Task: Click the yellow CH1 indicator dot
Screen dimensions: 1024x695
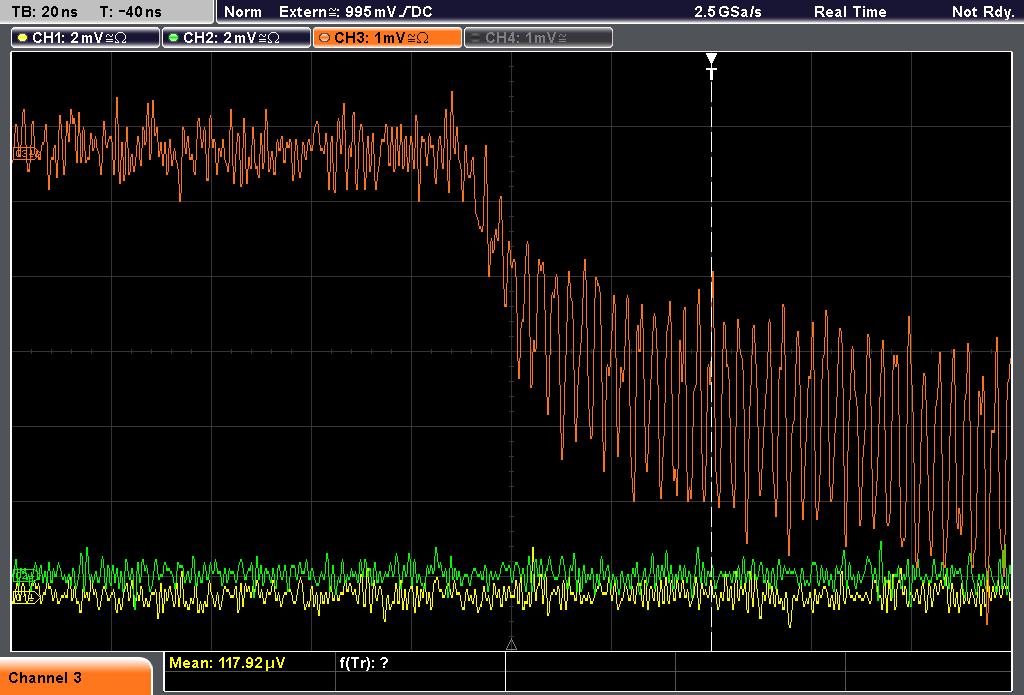Action: pyautogui.click(x=23, y=38)
